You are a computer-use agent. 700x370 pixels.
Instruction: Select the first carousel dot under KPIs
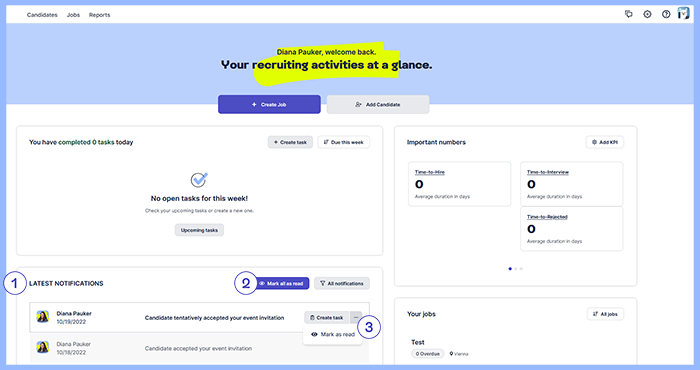[x=510, y=269]
